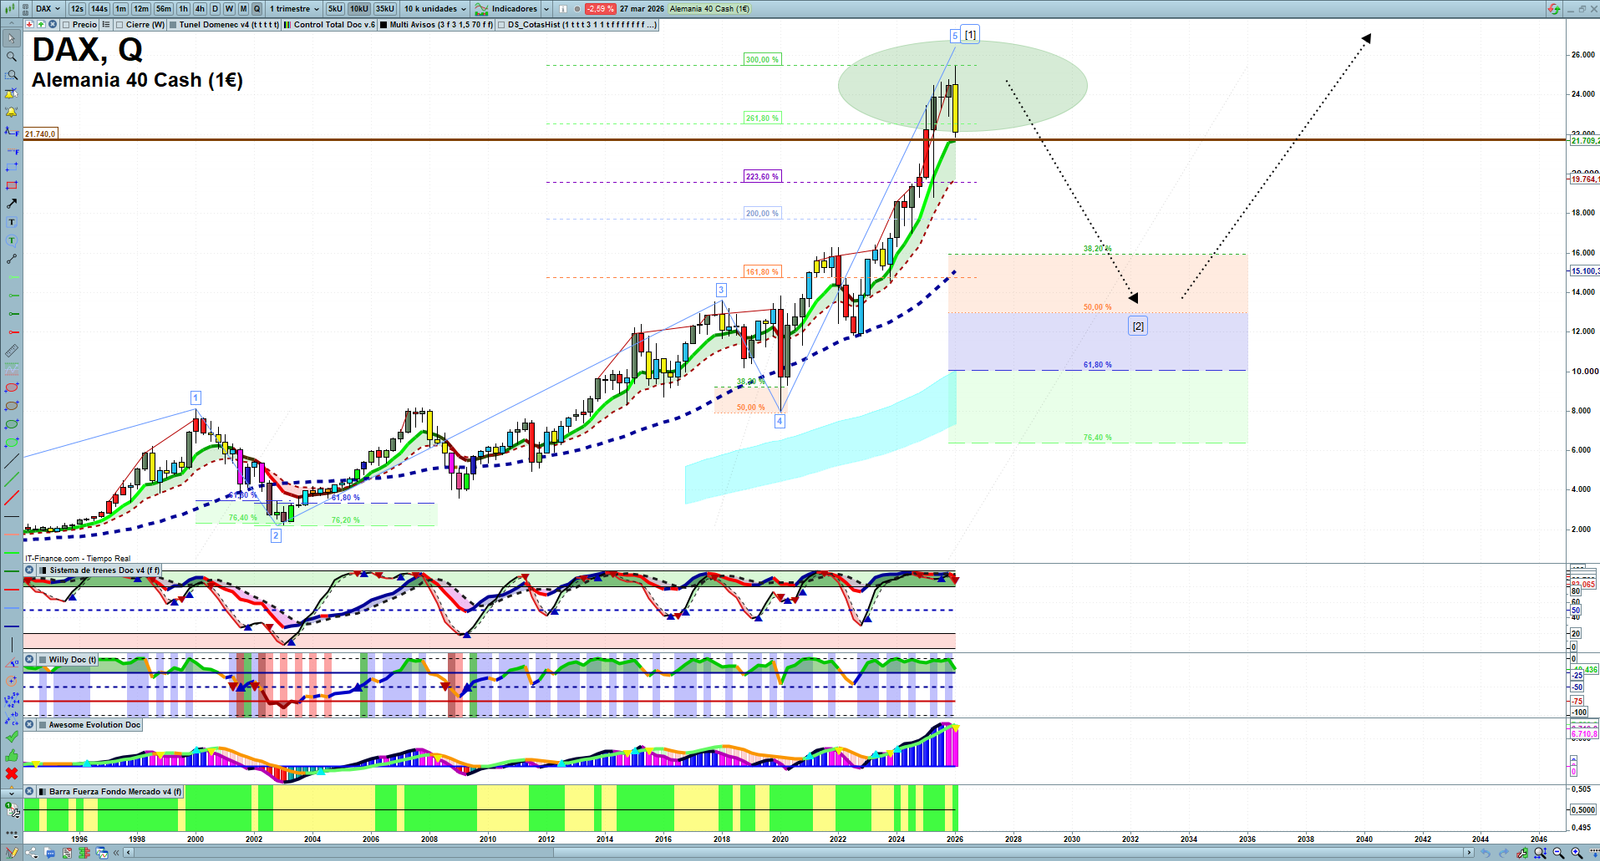Viewport: 1600px width, 861px height.
Task: Open the DAX instrument dropdown
Action: click(x=48, y=9)
